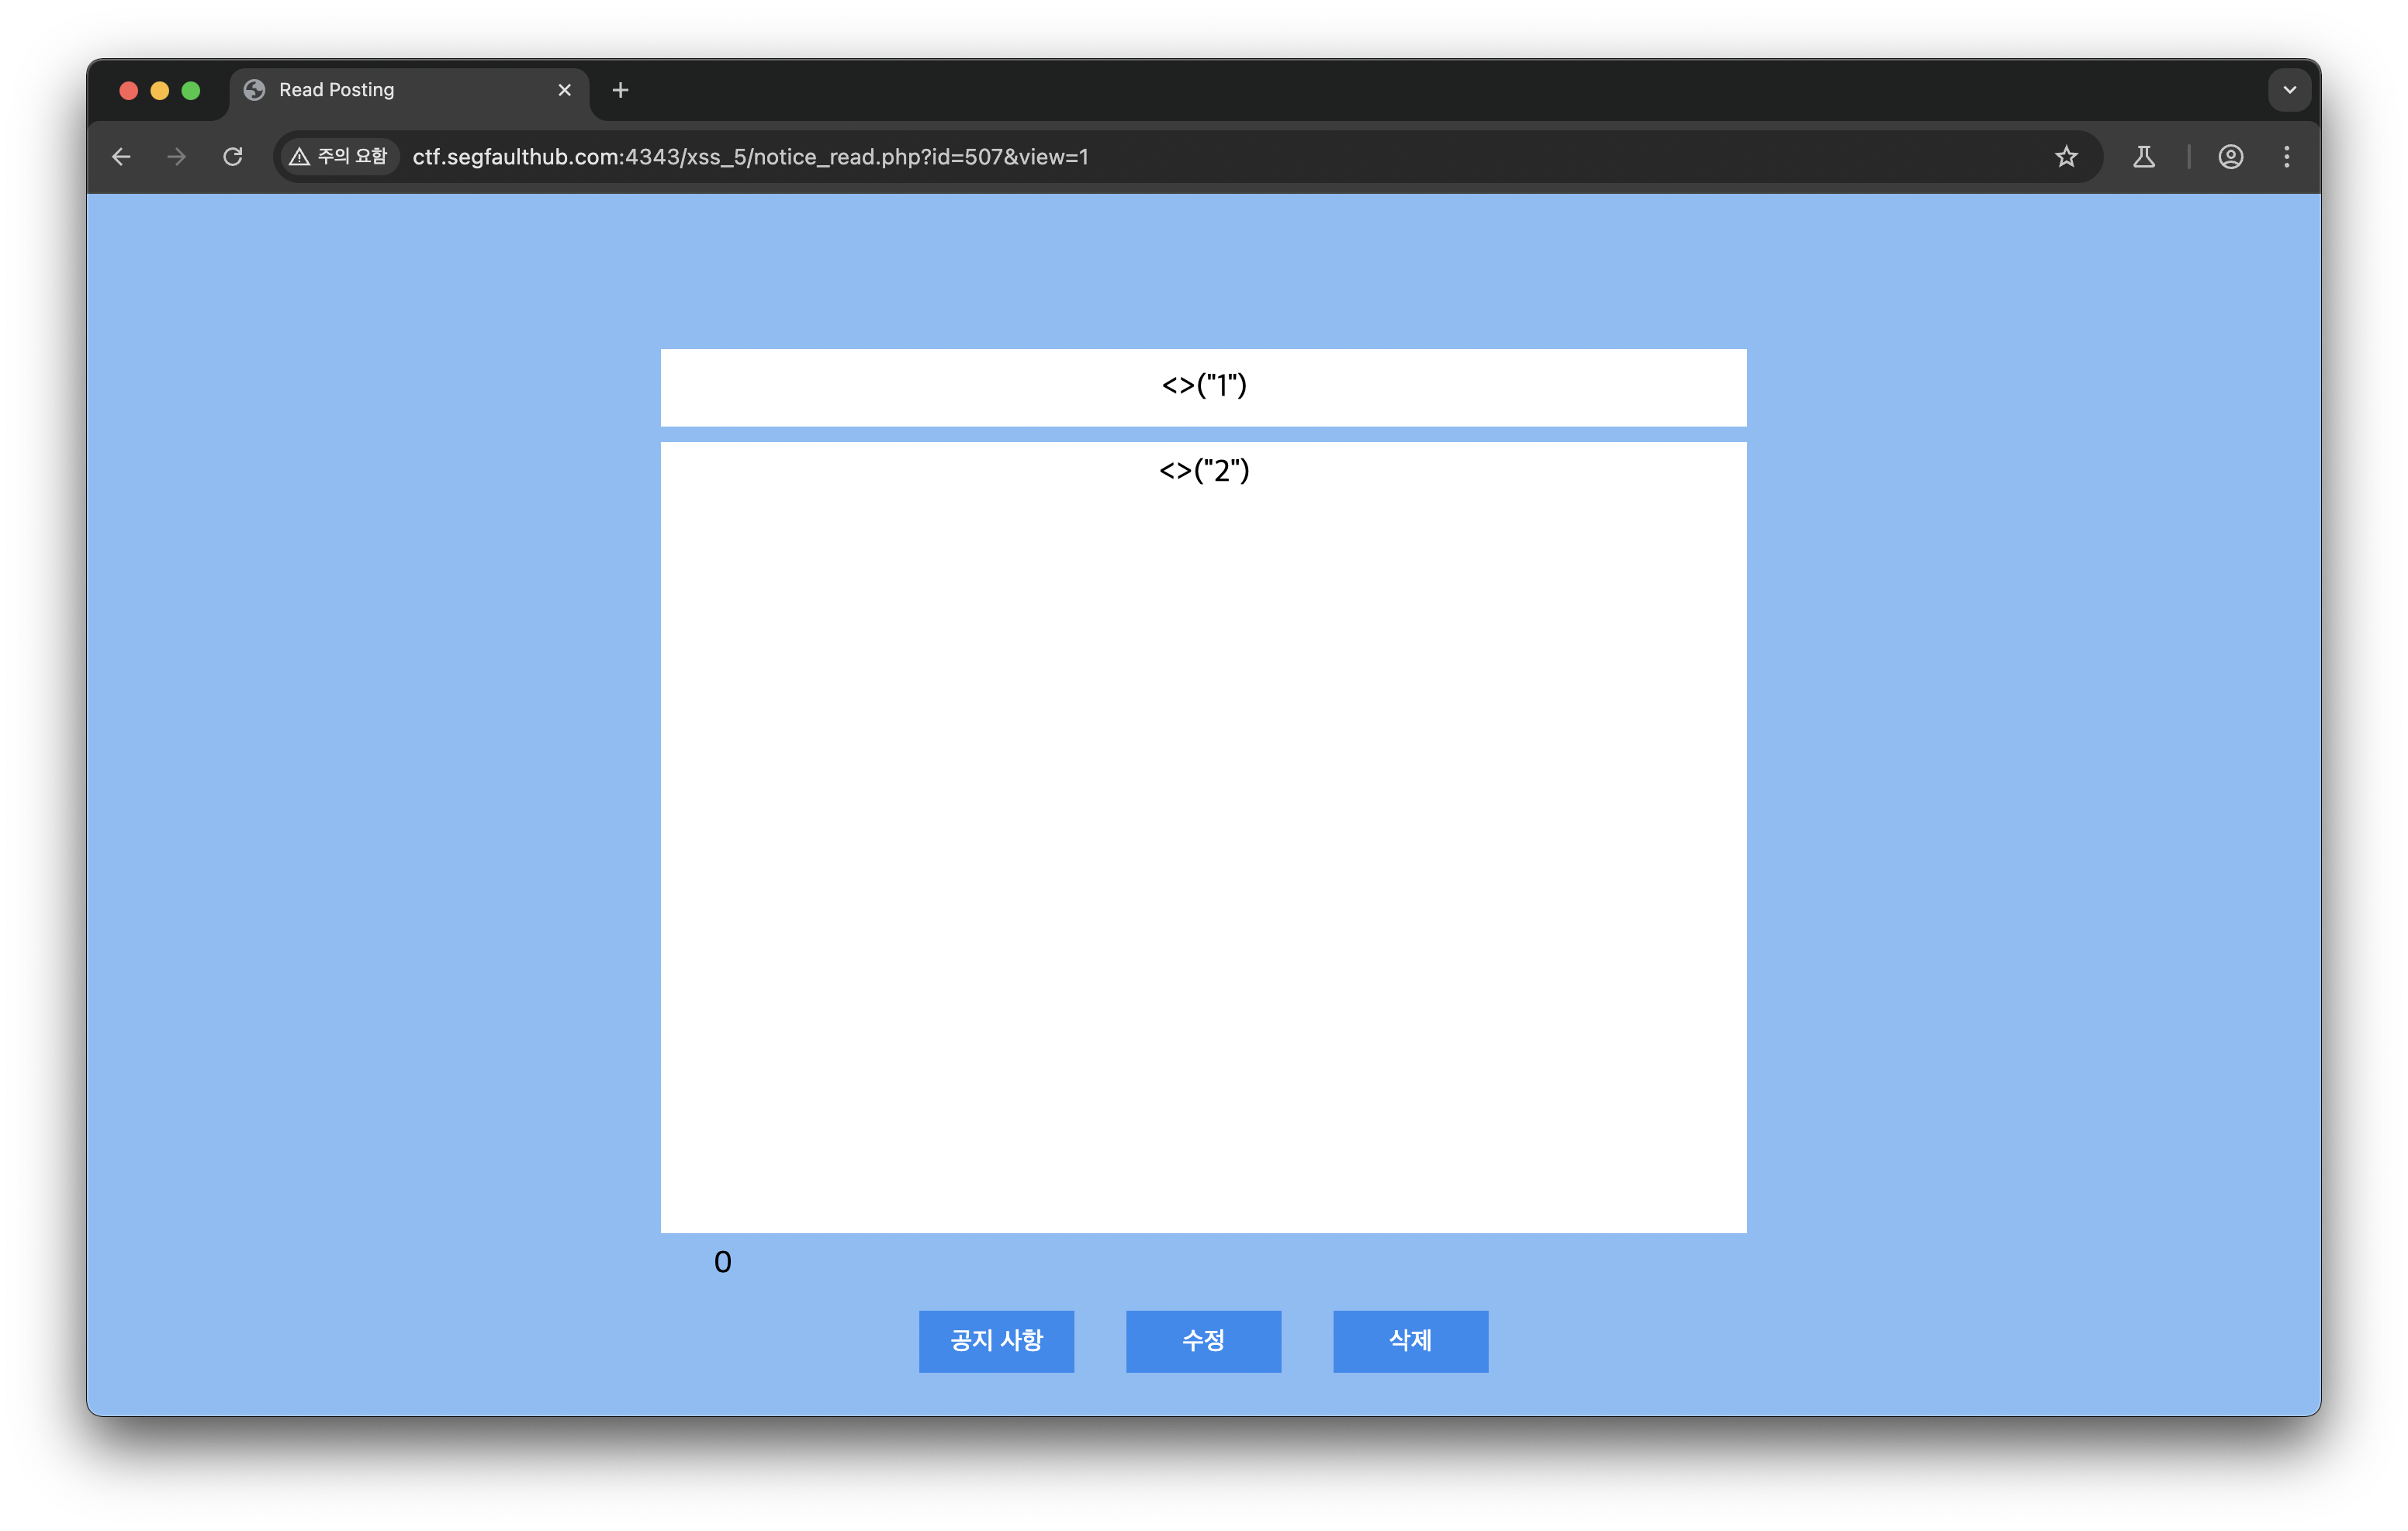Reload the current page
The width and height of the screenshot is (2408, 1531).
(x=233, y=157)
